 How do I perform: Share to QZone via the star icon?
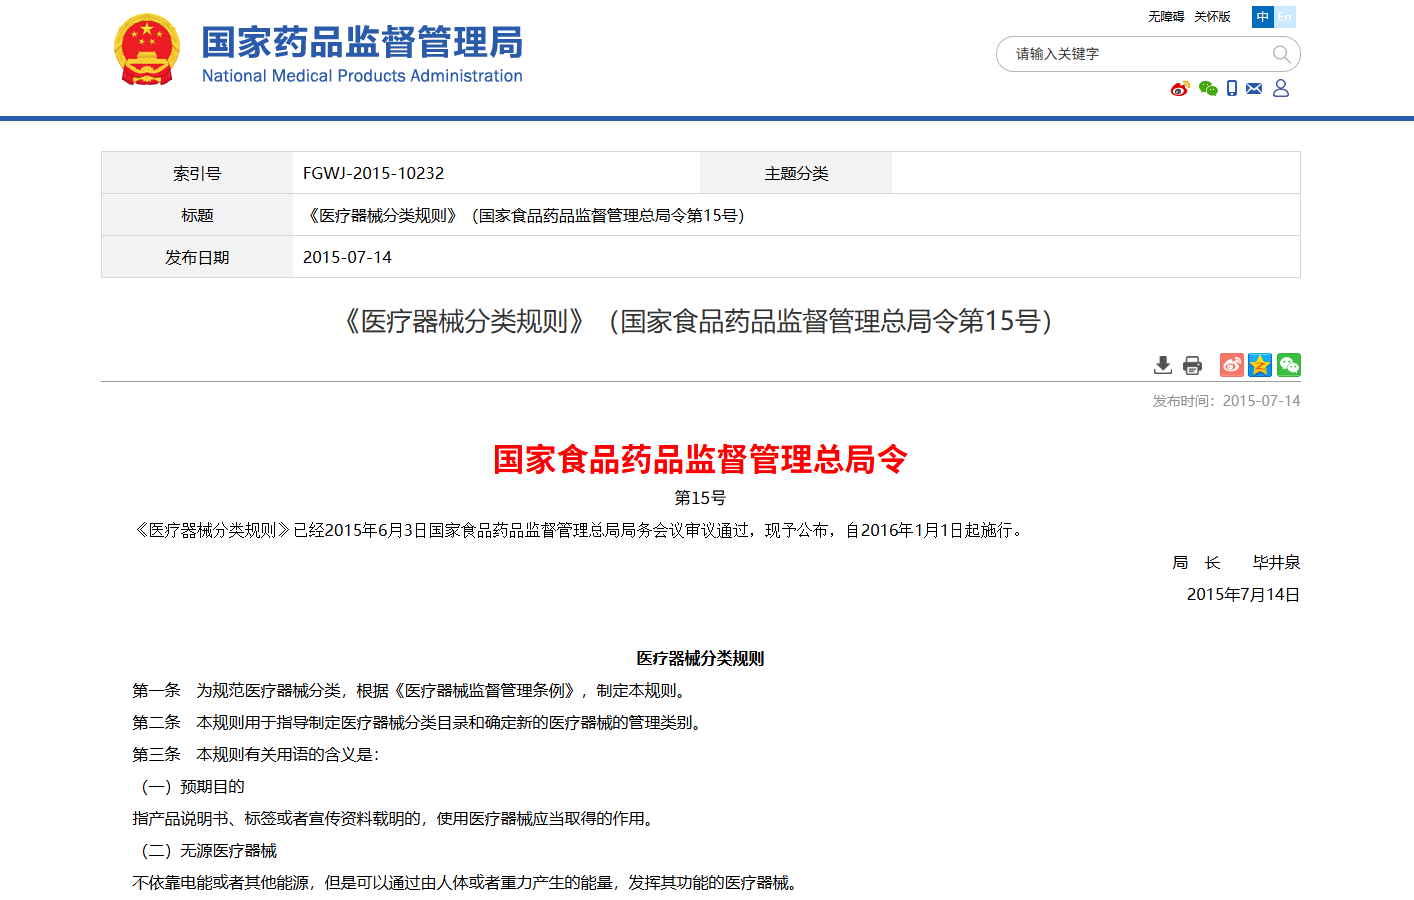coord(1260,365)
